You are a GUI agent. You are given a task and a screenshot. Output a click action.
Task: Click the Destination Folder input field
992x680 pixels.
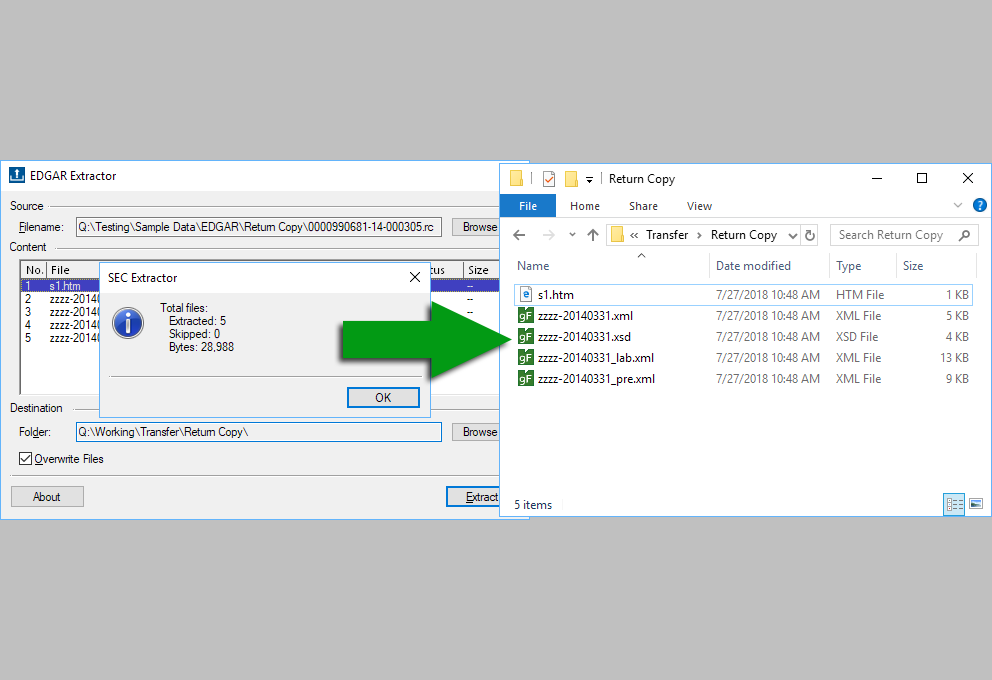coord(258,432)
